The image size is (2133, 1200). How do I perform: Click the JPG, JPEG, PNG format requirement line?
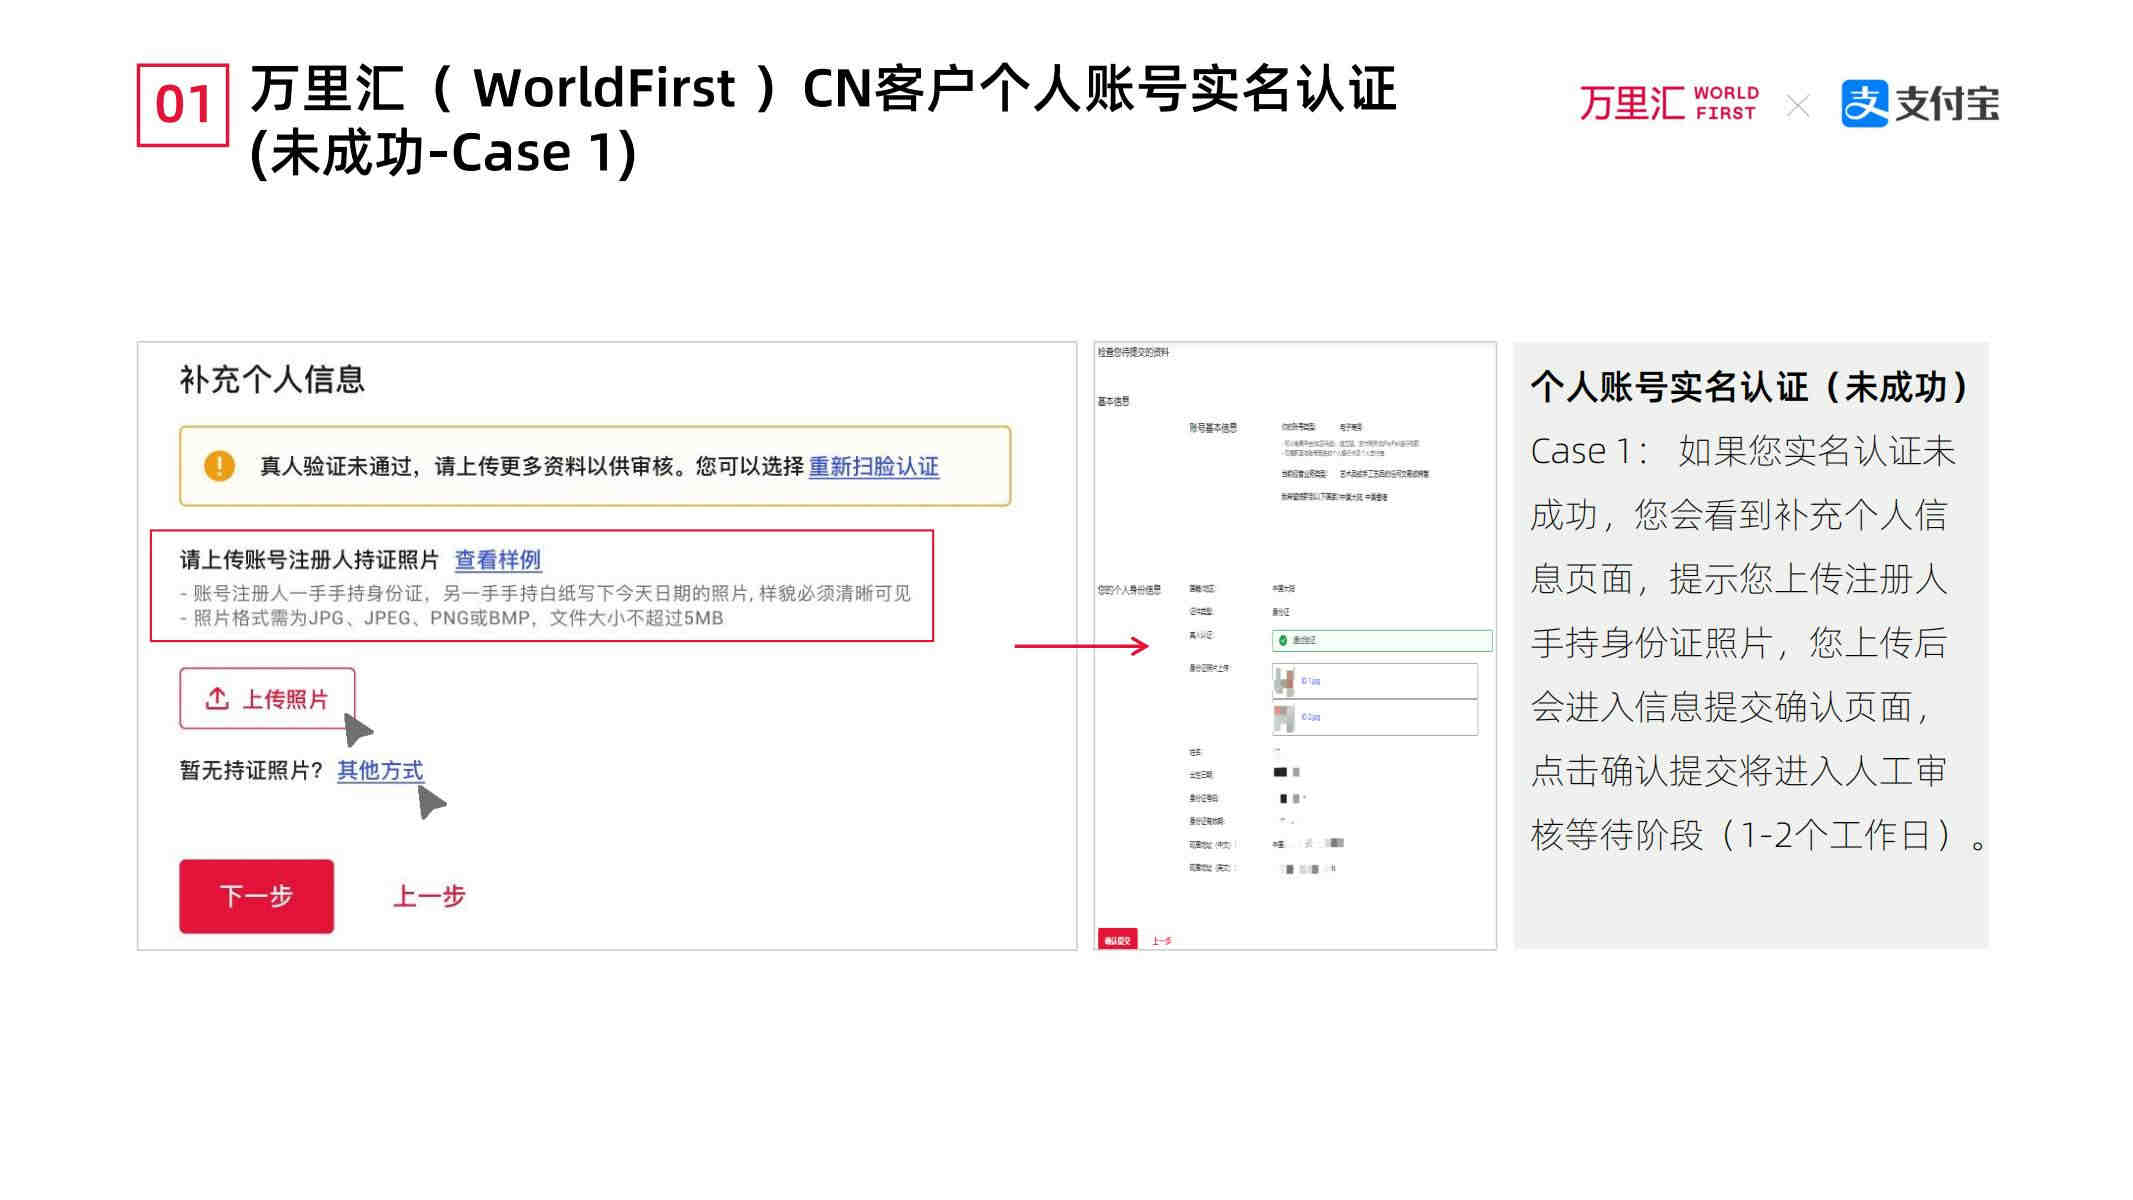452,618
